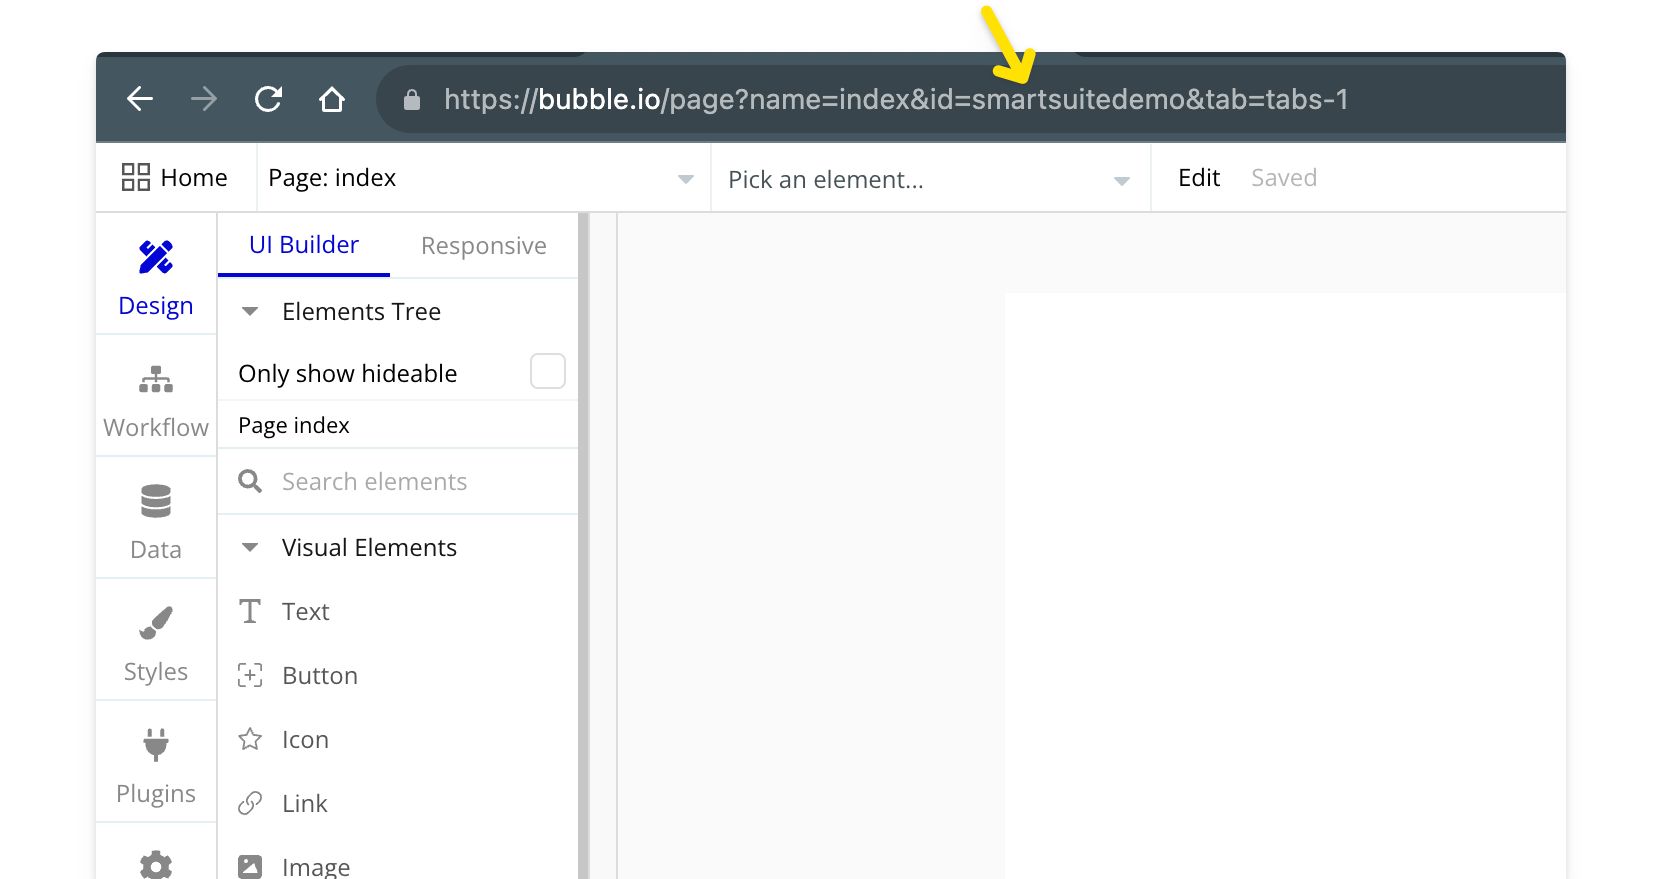Go to the Data section
The width and height of the screenshot is (1662, 879).
click(x=156, y=521)
